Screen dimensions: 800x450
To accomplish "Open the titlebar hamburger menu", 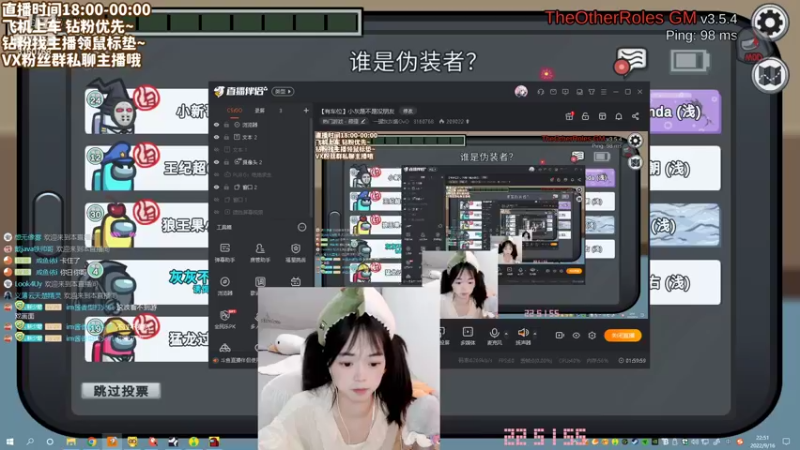I will point(604,92).
